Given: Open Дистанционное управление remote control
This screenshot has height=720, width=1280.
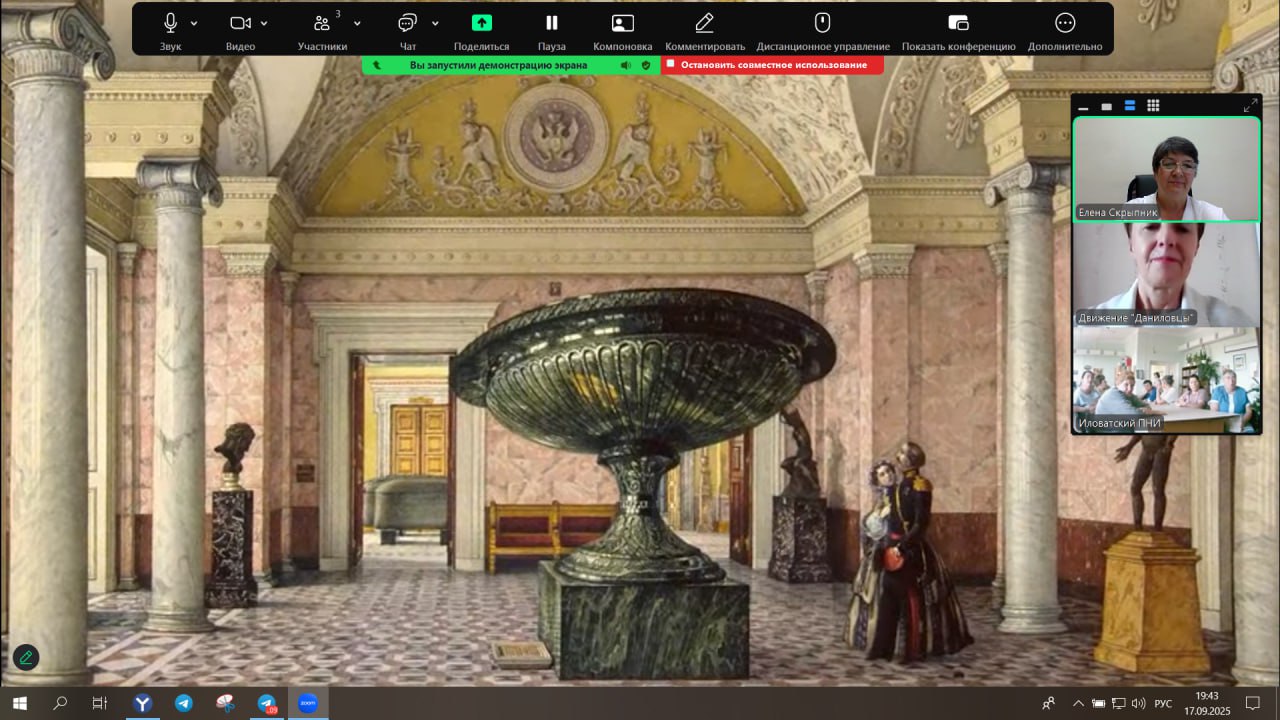Looking at the screenshot, I should [x=822, y=23].
